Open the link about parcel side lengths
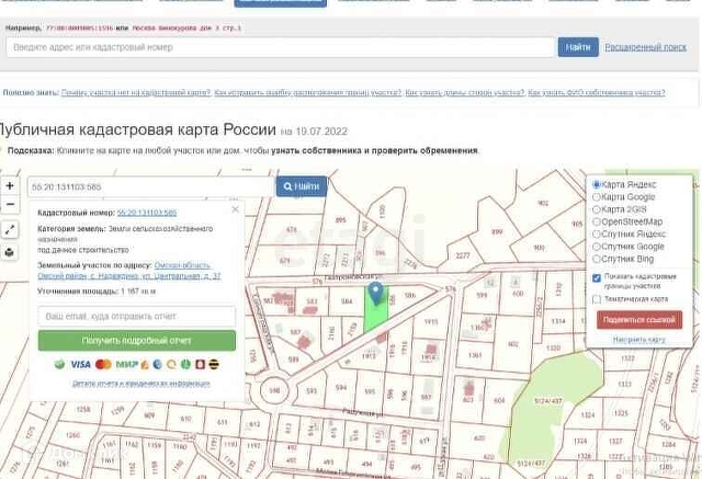The image size is (702, 479). (x=465, y=93)
